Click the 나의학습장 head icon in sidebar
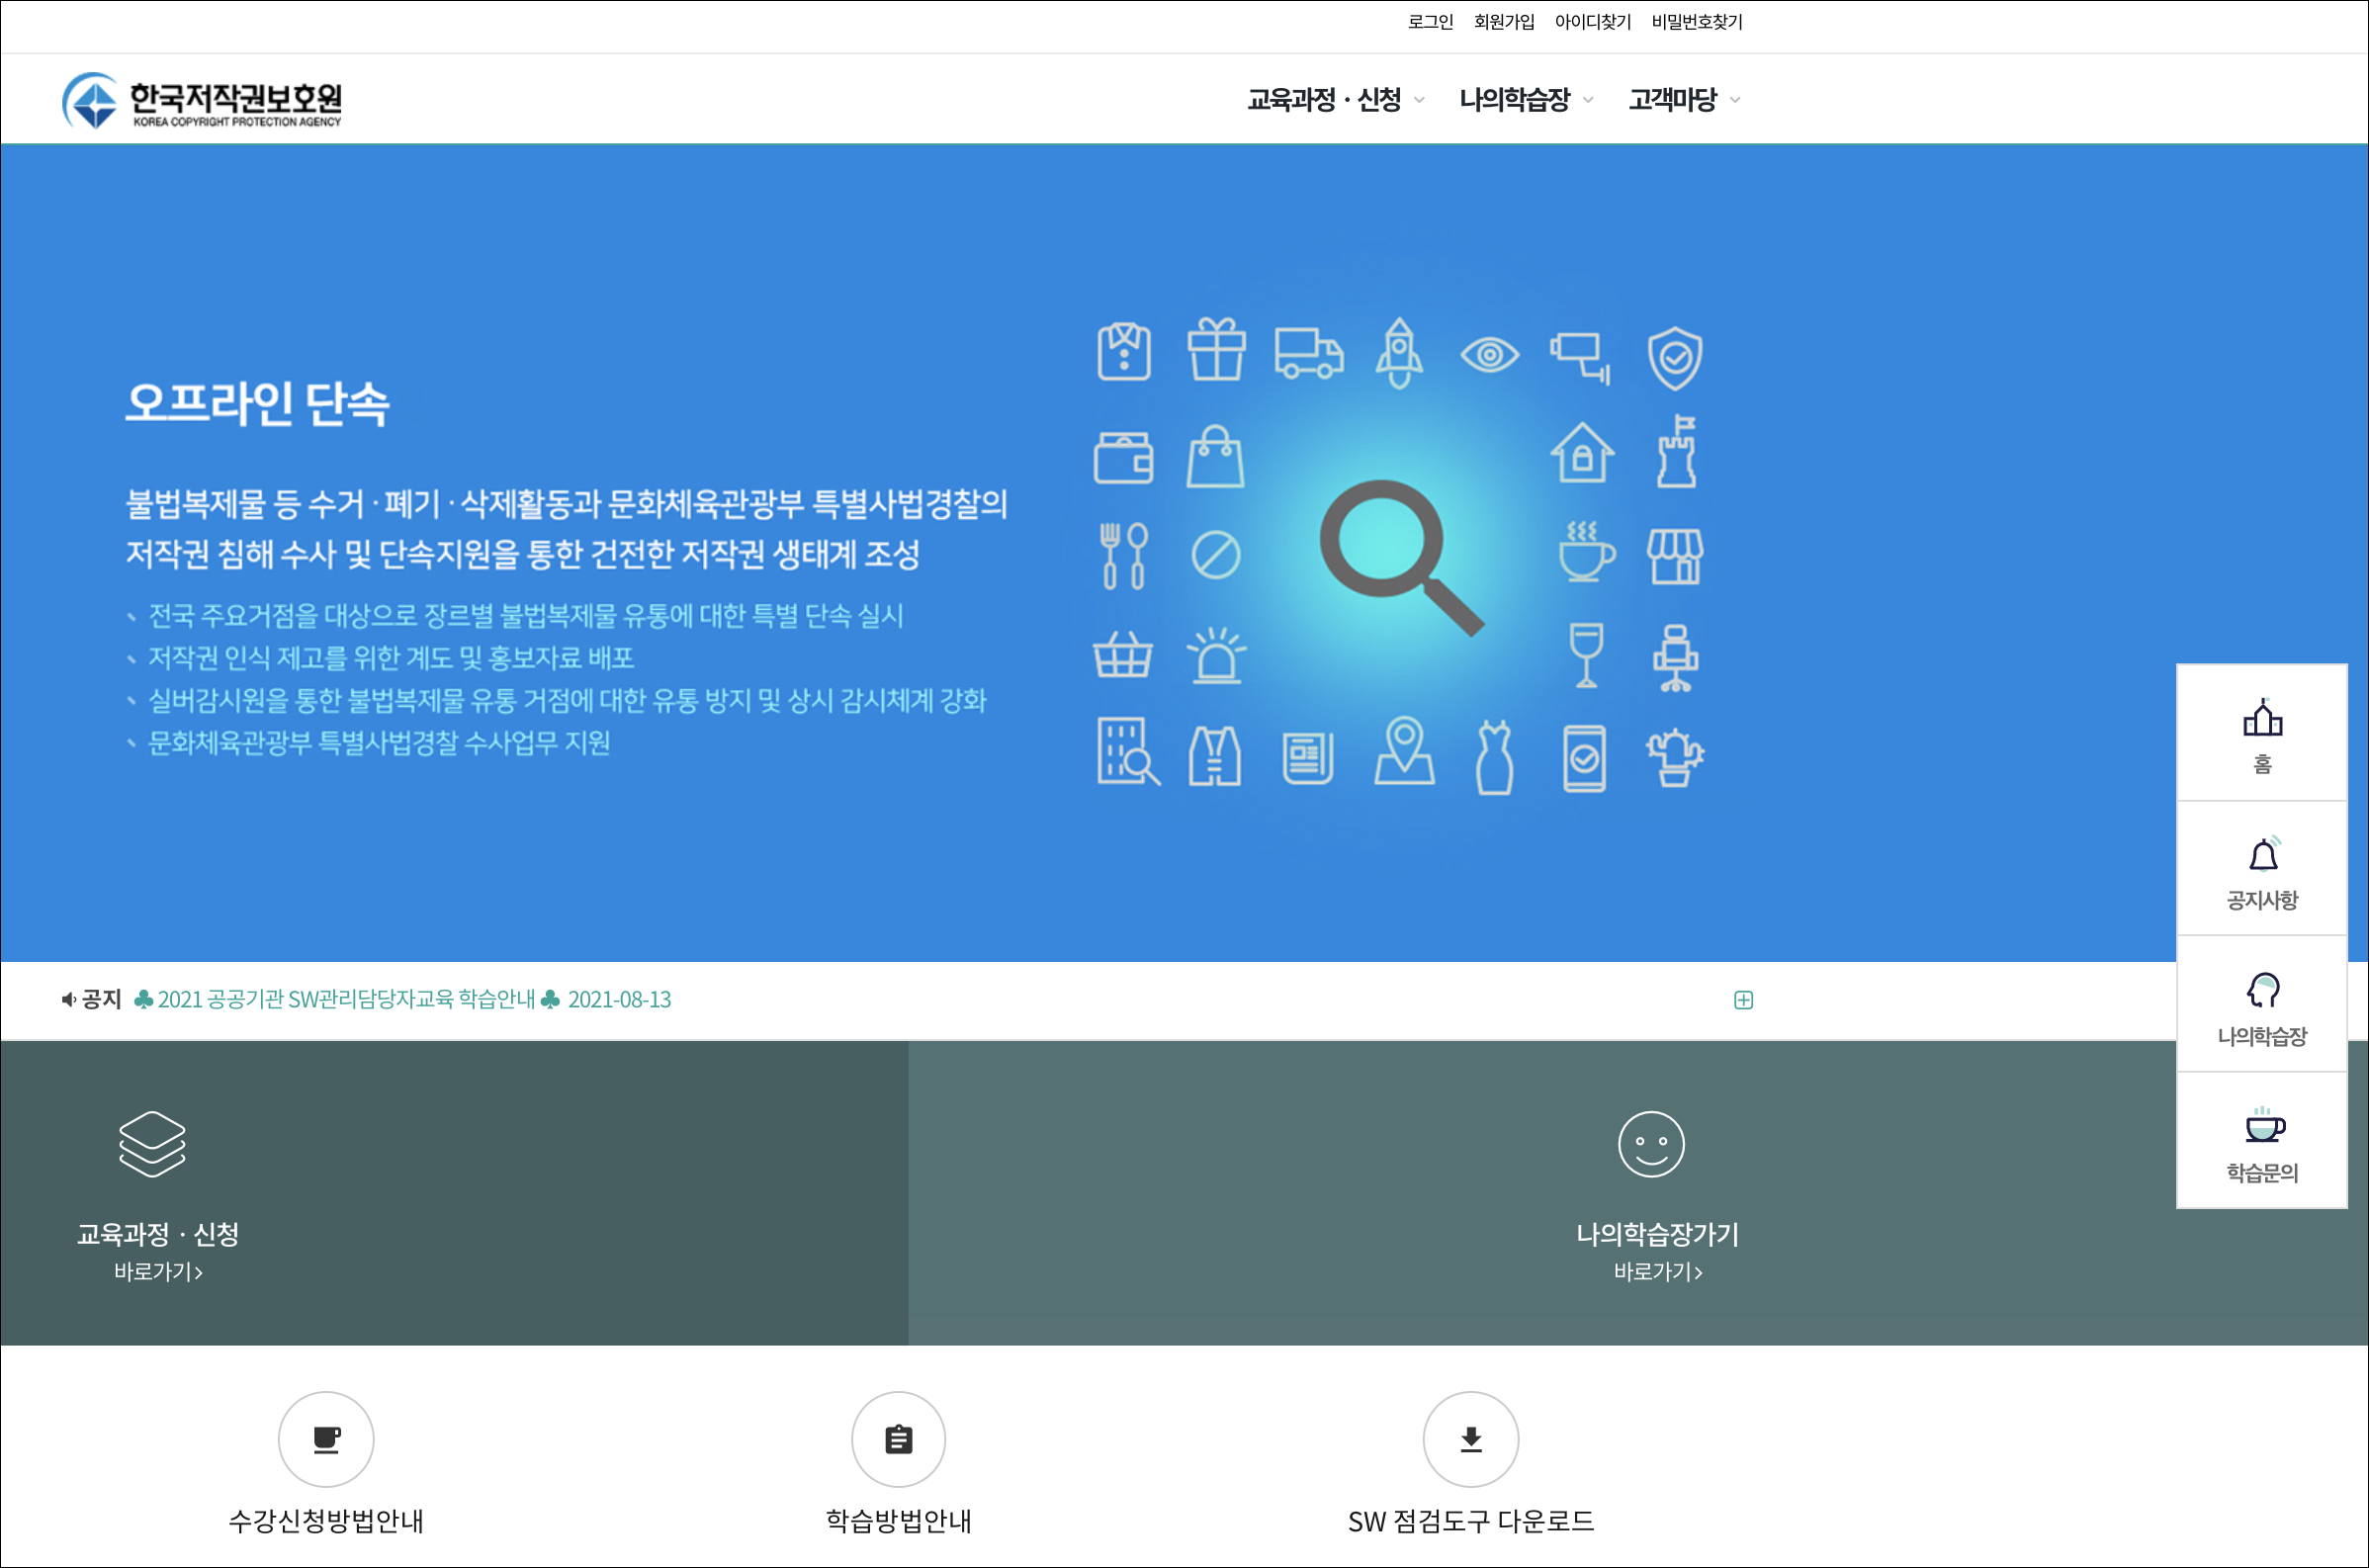Screen dimensions: 2369x1568 click(2262, 991)
